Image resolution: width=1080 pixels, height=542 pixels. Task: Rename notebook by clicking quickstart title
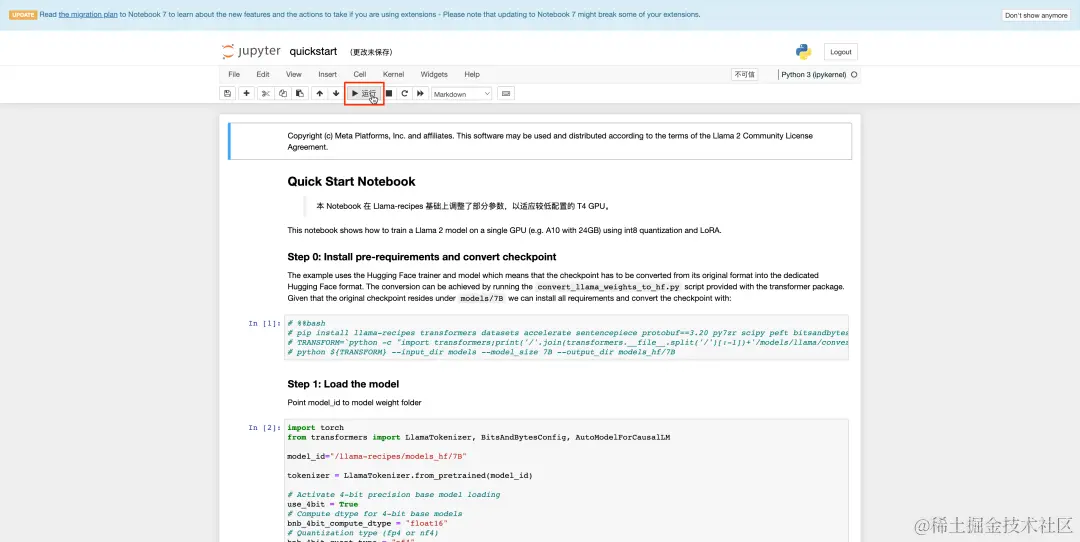313,52
